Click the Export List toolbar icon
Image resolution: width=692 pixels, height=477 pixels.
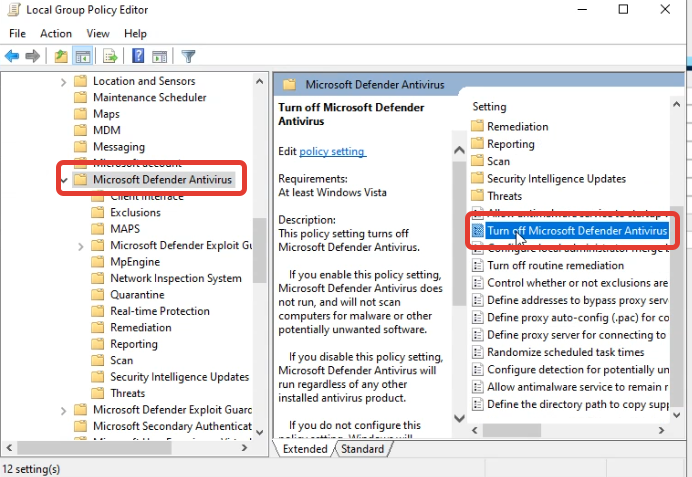point(110,56)
